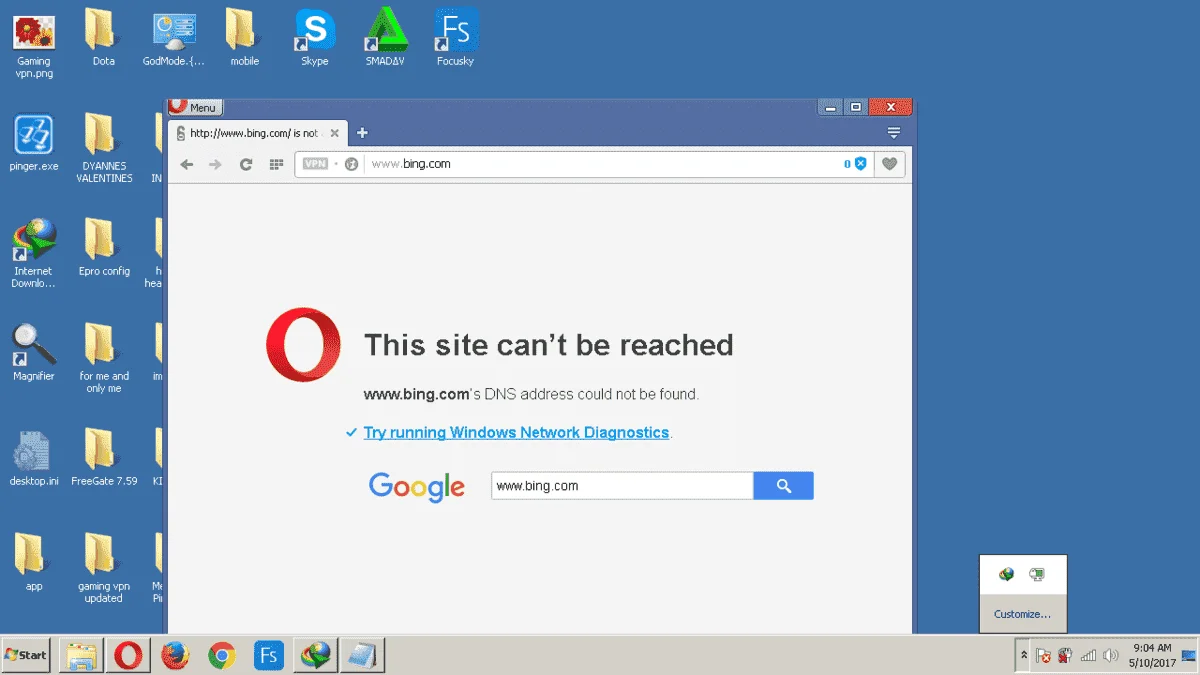
Task: Open a new tab with the plus button
Action: pyautogui.click(x=362, y=133)
